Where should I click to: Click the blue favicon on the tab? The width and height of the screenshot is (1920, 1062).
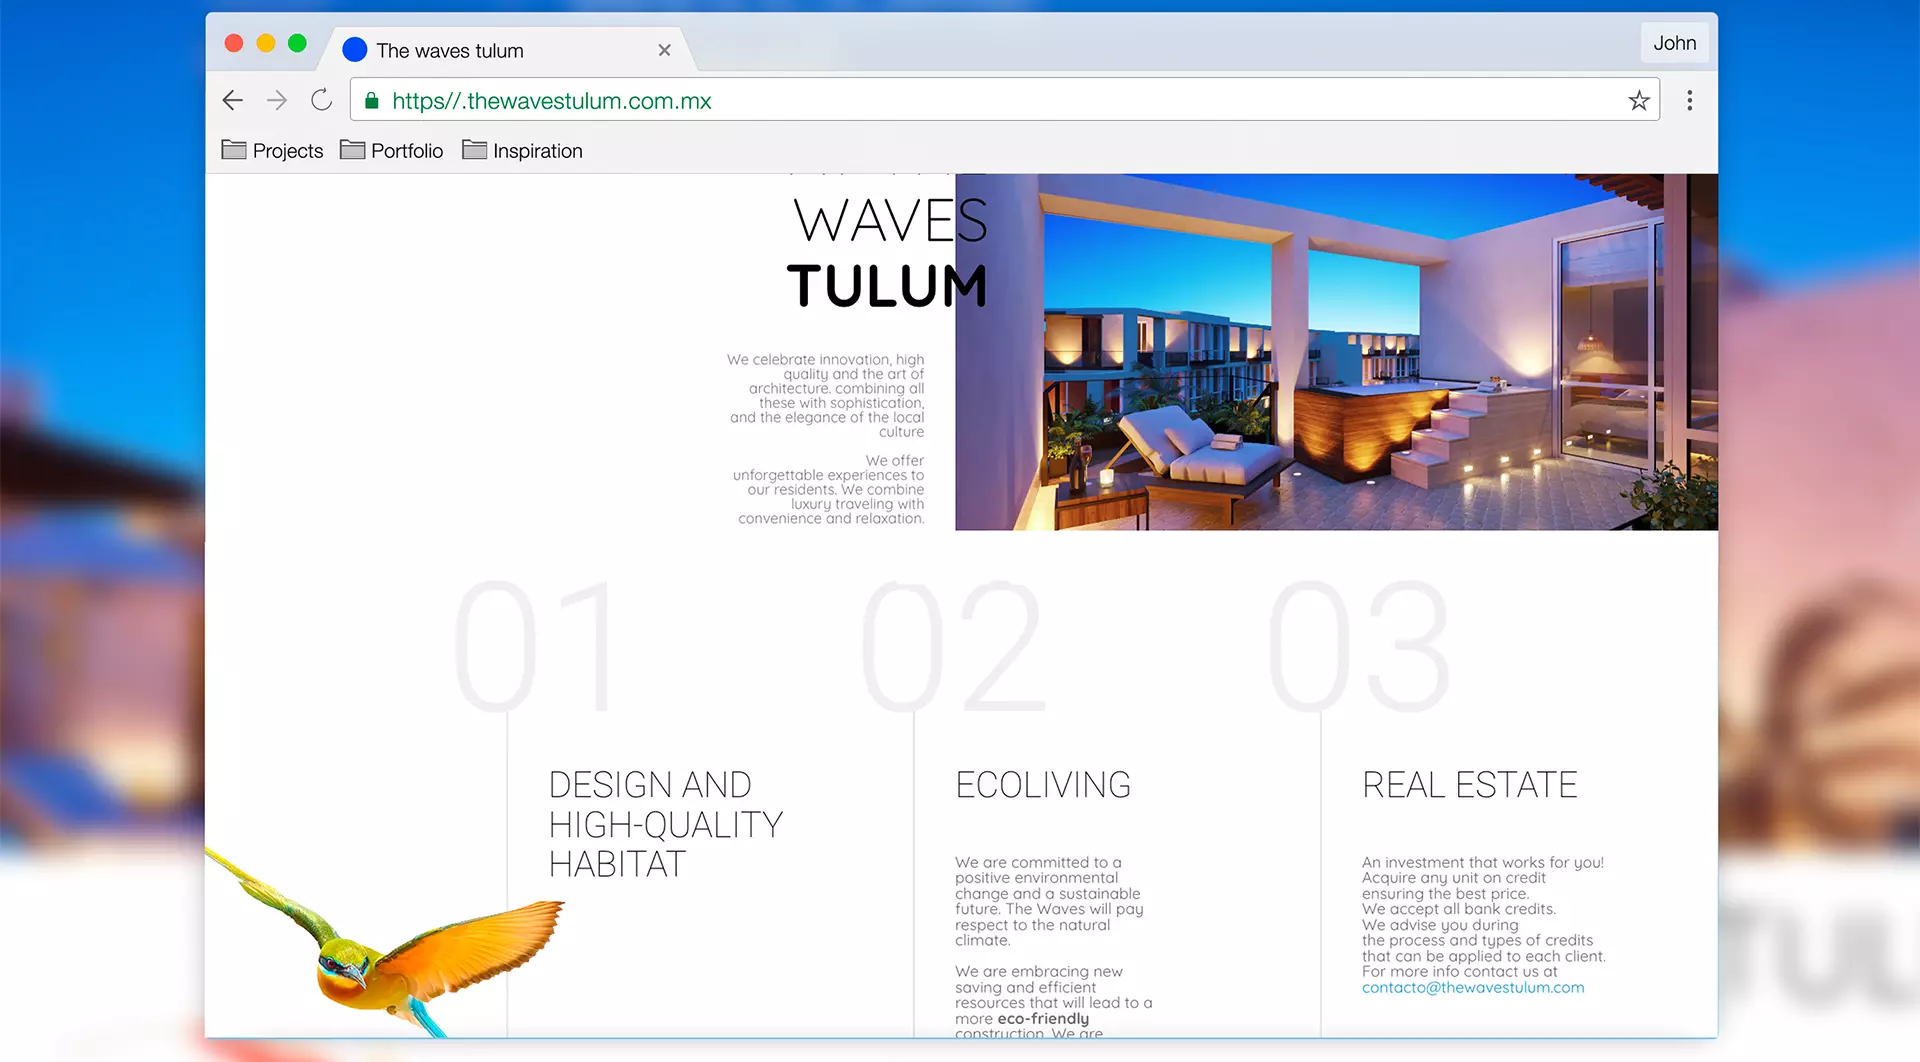355,50
